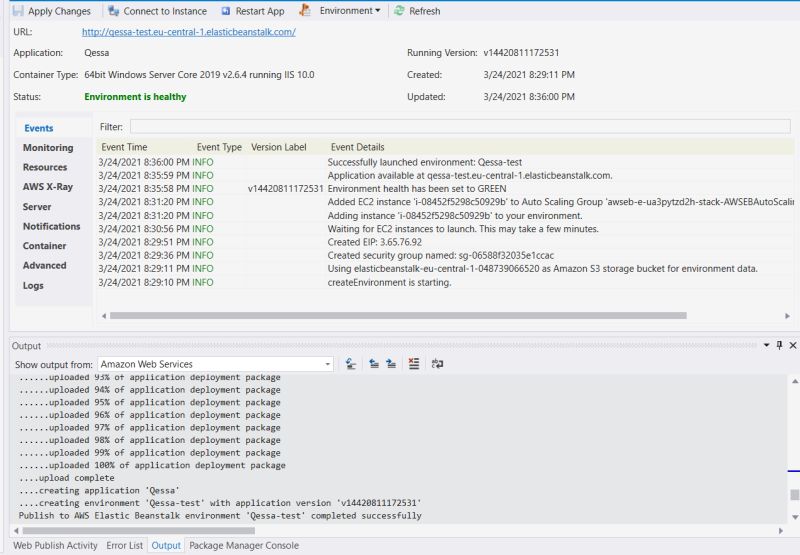Click the 'Application available at' event row

444,175
